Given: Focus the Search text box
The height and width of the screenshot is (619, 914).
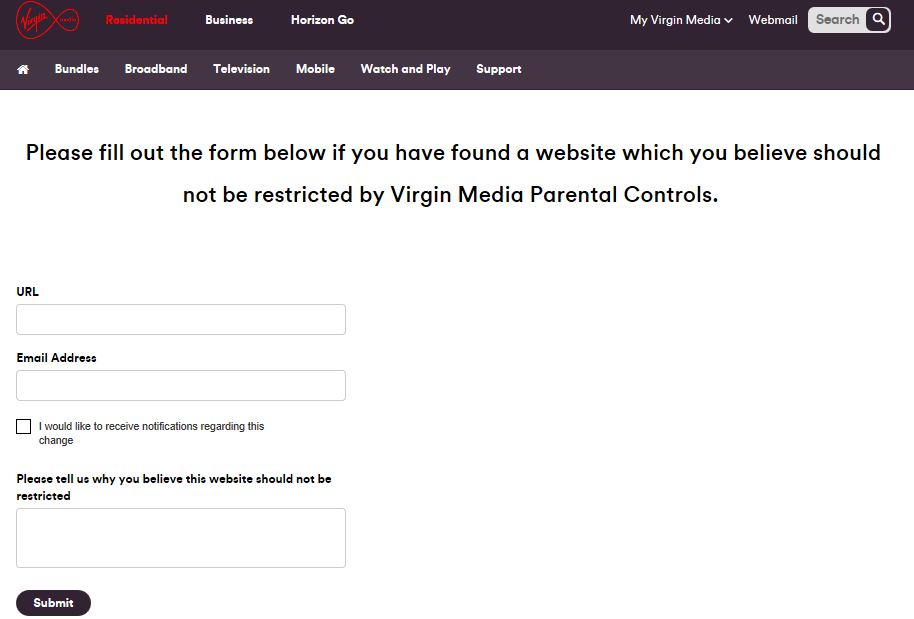Looking at the screenshot, I should coord(838,20).
